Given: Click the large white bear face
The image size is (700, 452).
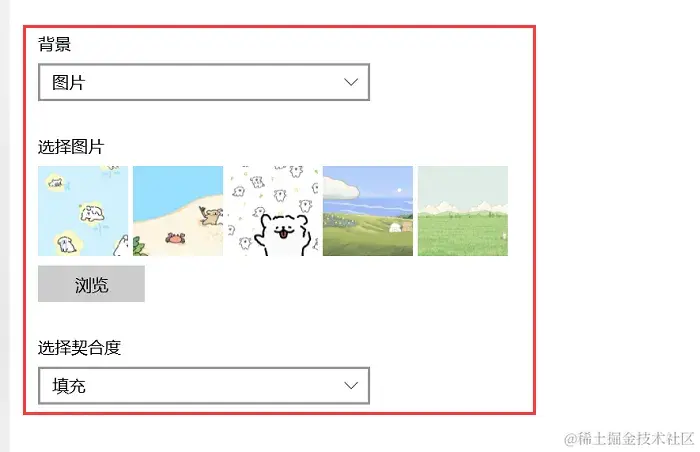Looking at the screenshot, I should 283,234.
